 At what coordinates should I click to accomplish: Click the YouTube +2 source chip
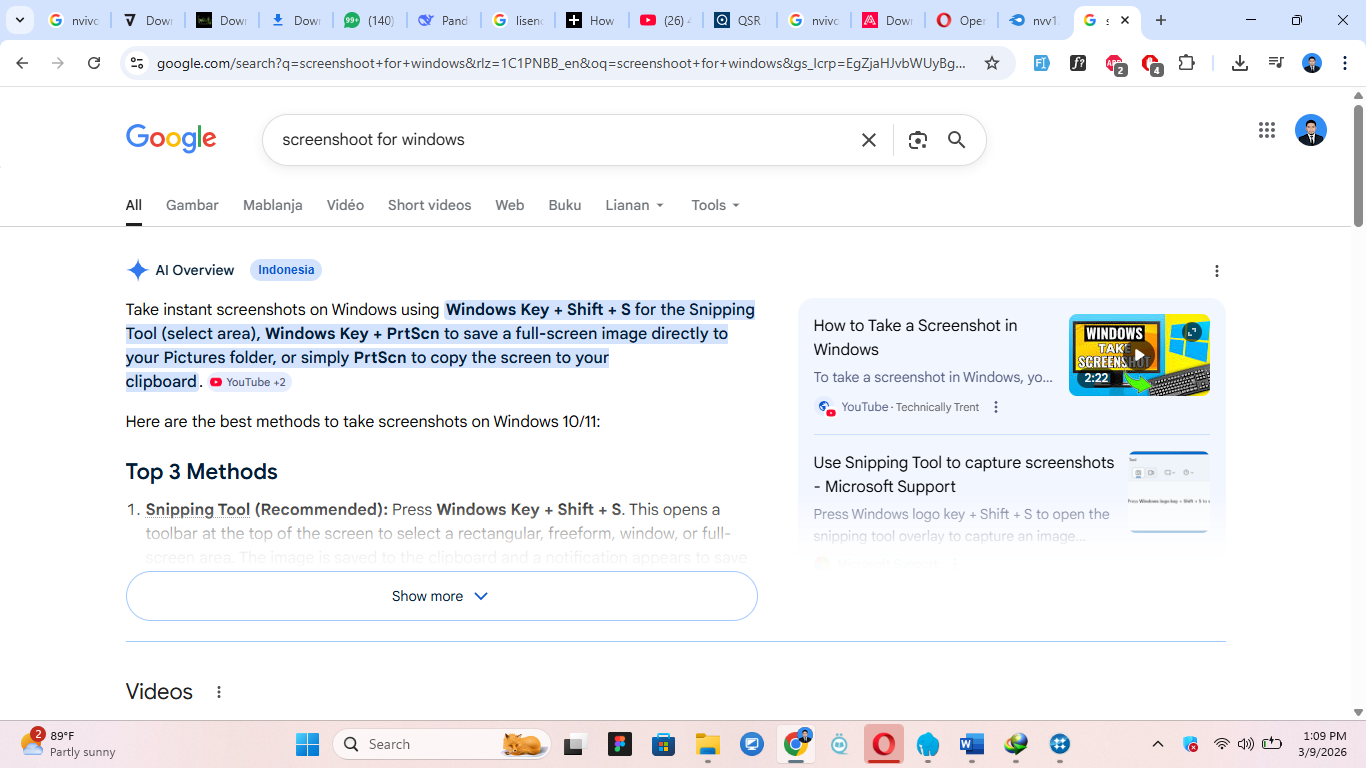(249, 382)
